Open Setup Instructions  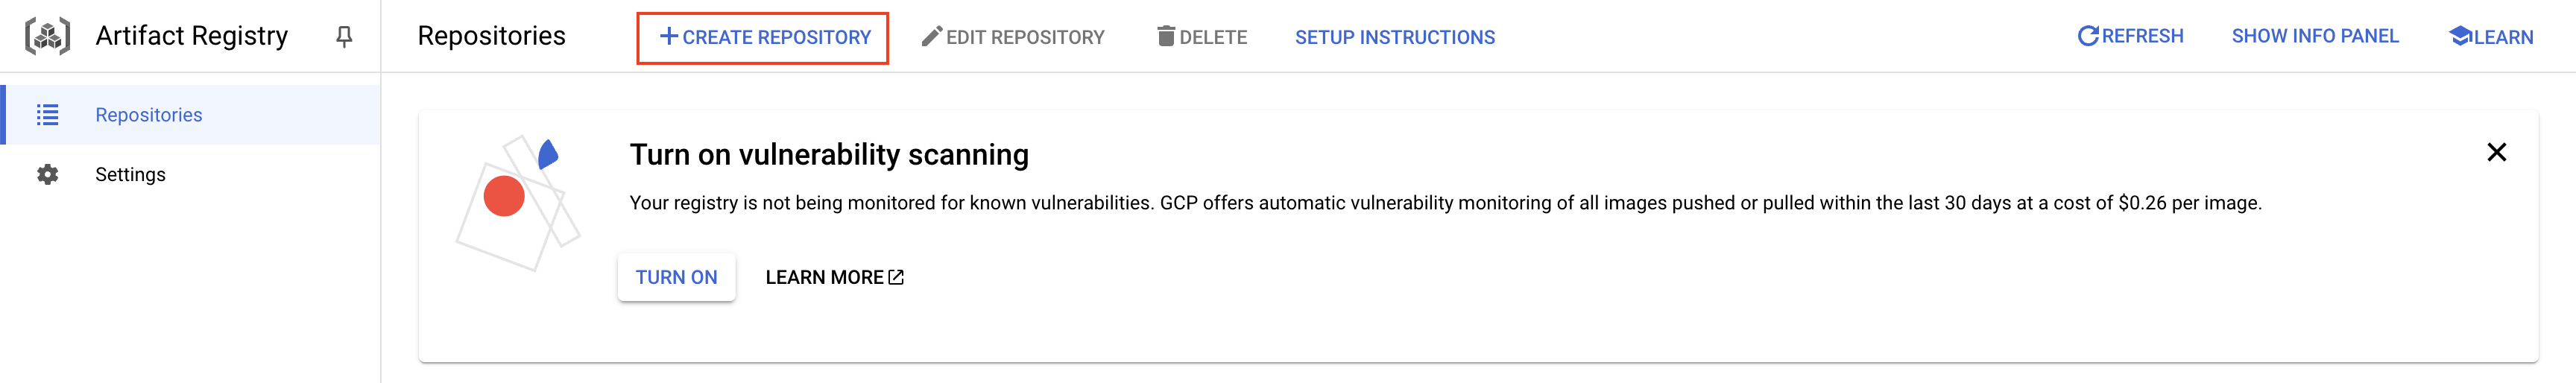(x=1395, y=37)
